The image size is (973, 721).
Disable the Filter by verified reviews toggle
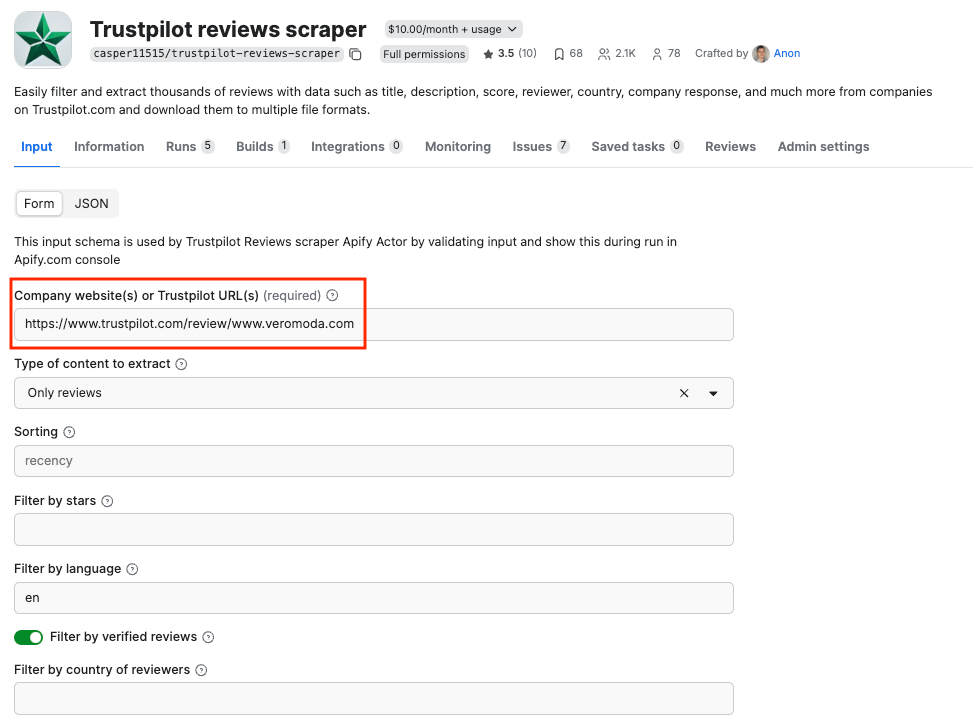coord(28,637)
